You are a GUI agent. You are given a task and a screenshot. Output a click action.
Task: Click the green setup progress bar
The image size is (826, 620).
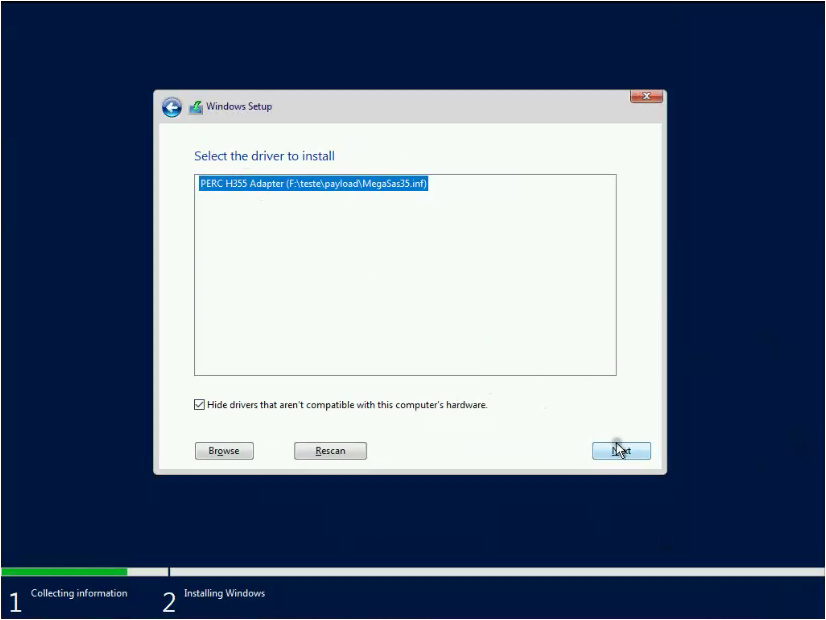click(x=64, y=571)
